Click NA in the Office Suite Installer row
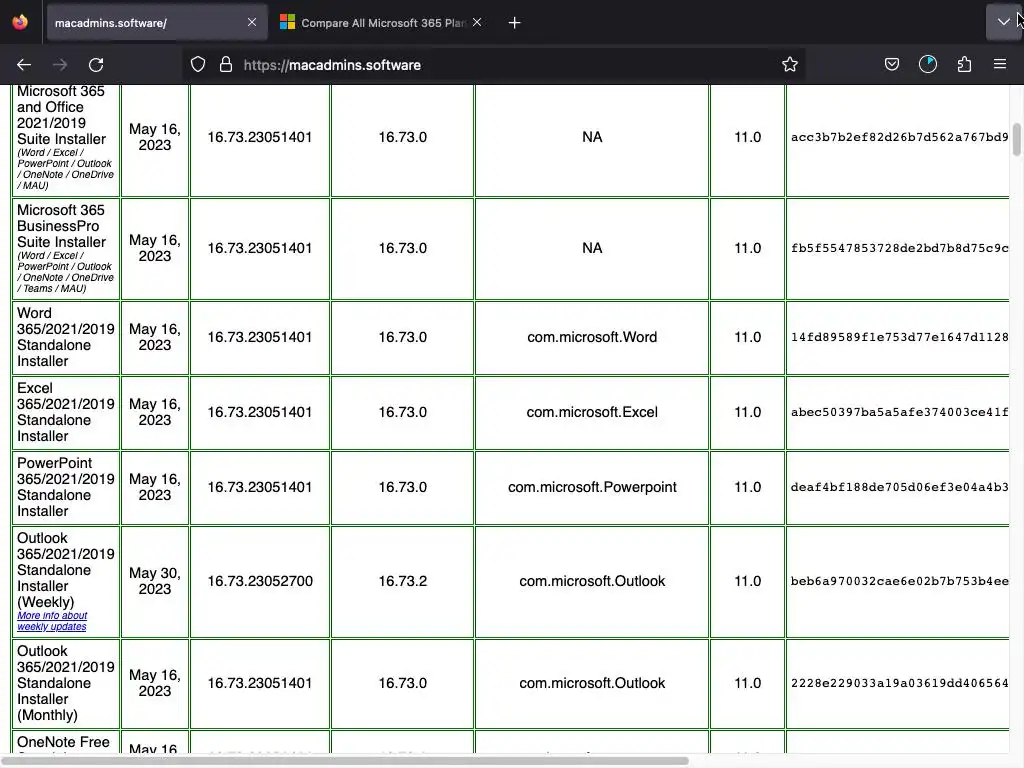Viewport: 1024px width, 768px height. click(x=592, y=137)
